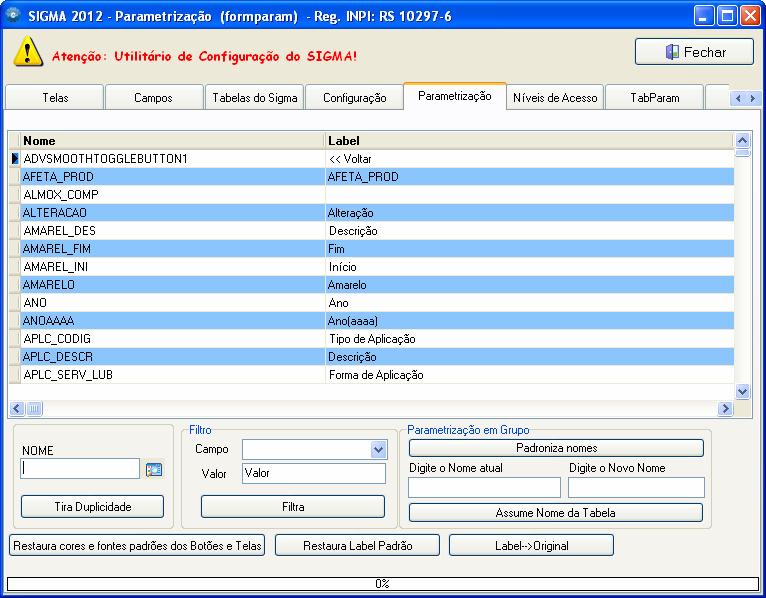Select the ANO name cell
The image size is (766, 598).
[x=173, y=303]
